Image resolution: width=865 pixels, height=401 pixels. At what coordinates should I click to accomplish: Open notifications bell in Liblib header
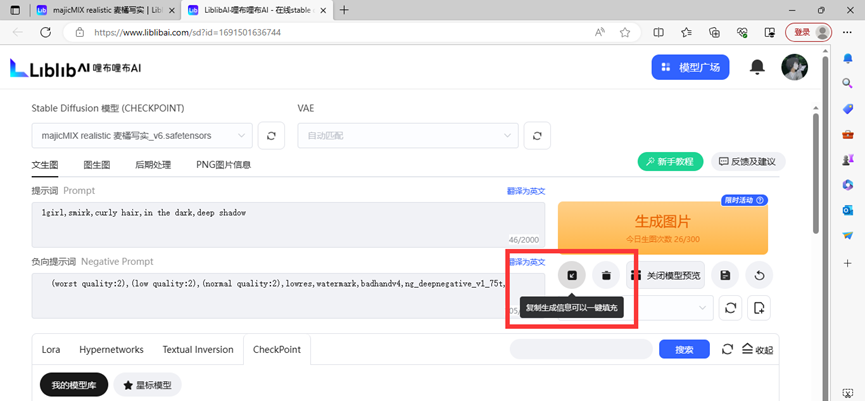click(757, 67)
